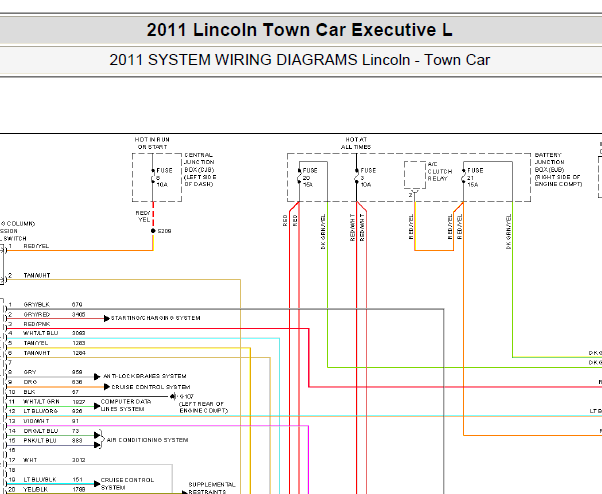This screenshot has height=494, width=602.
Task: Click circuit number '959'
Action: click(77, 372)
